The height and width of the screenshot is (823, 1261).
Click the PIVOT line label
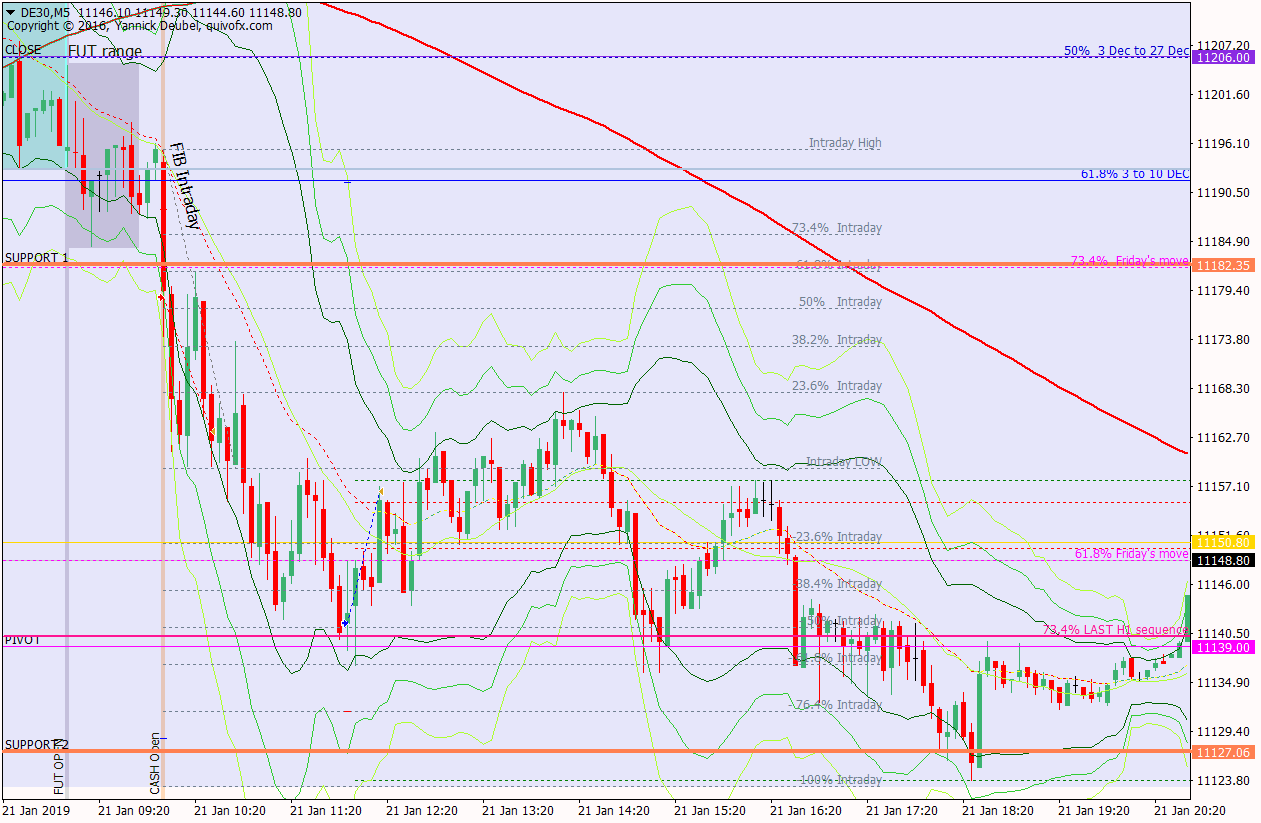[x=23, y=639]
